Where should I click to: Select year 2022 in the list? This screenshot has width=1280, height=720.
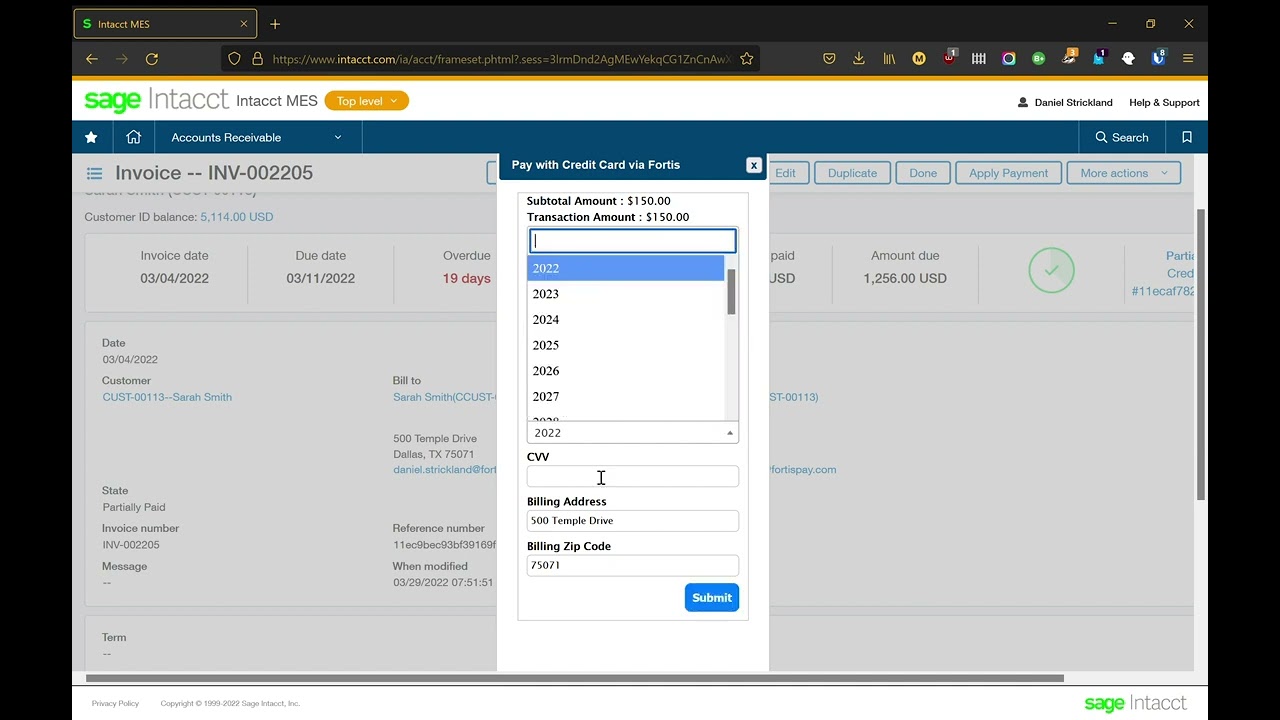tap(625, 268)
